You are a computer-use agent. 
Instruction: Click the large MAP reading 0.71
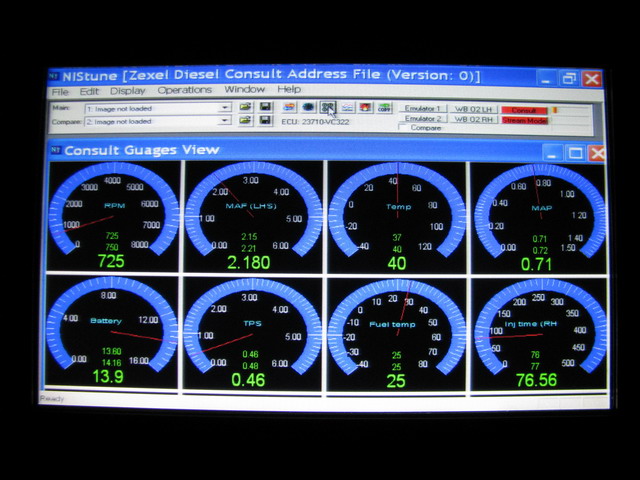(536, 264)
